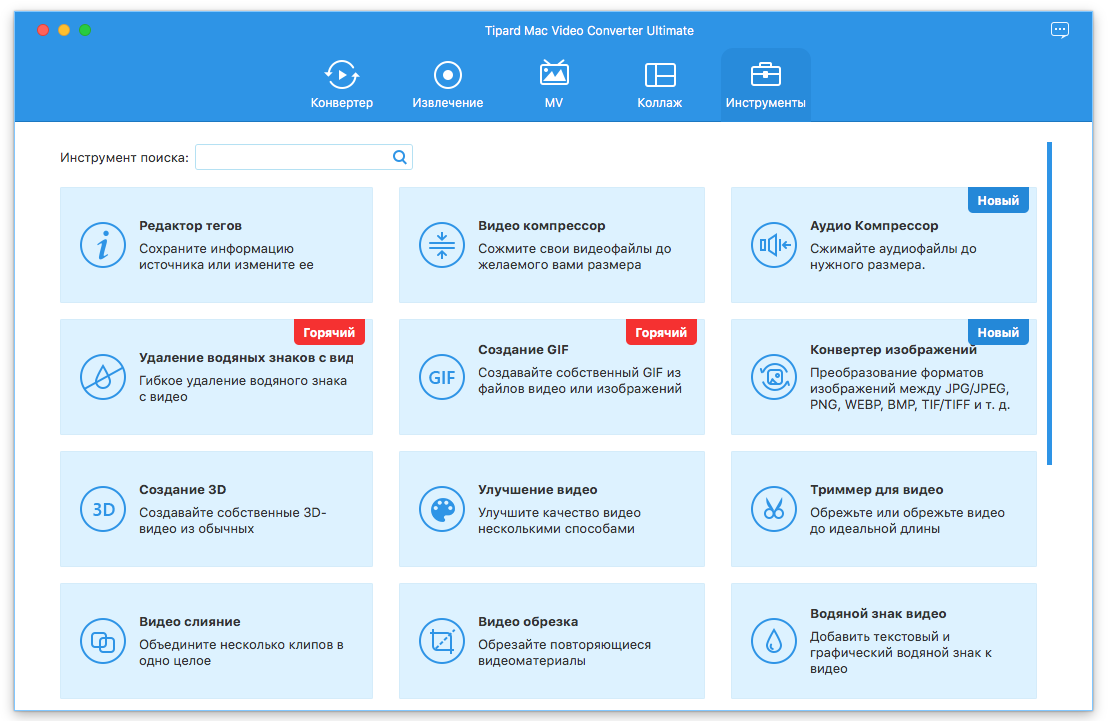Switch to the Коллаж tab
Screen dimensions: 1113x721
659,85
